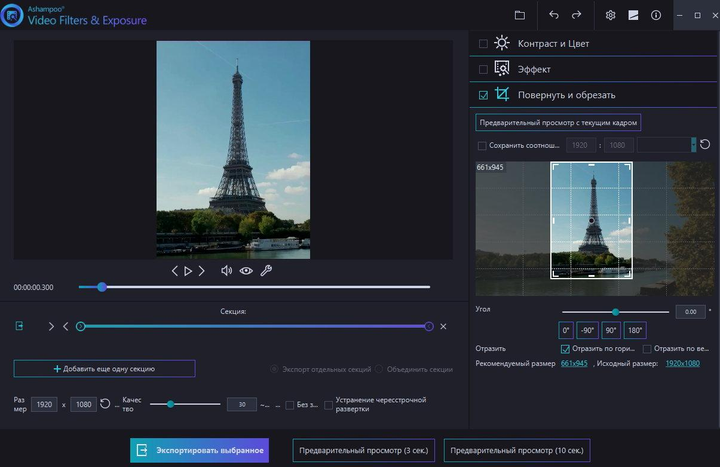The height and width of the screenshot is (467, 720).
Task: Click Добавить еще одну секцию button
Action: pyautogui.click(x=104, y=369)
